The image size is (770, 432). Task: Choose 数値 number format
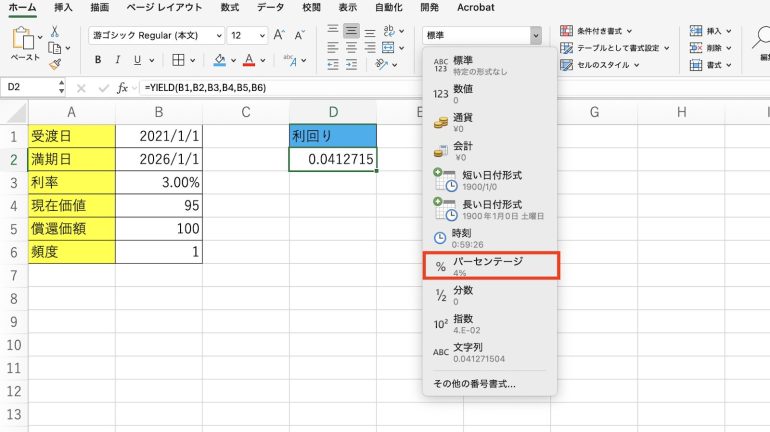coord(490,93)
